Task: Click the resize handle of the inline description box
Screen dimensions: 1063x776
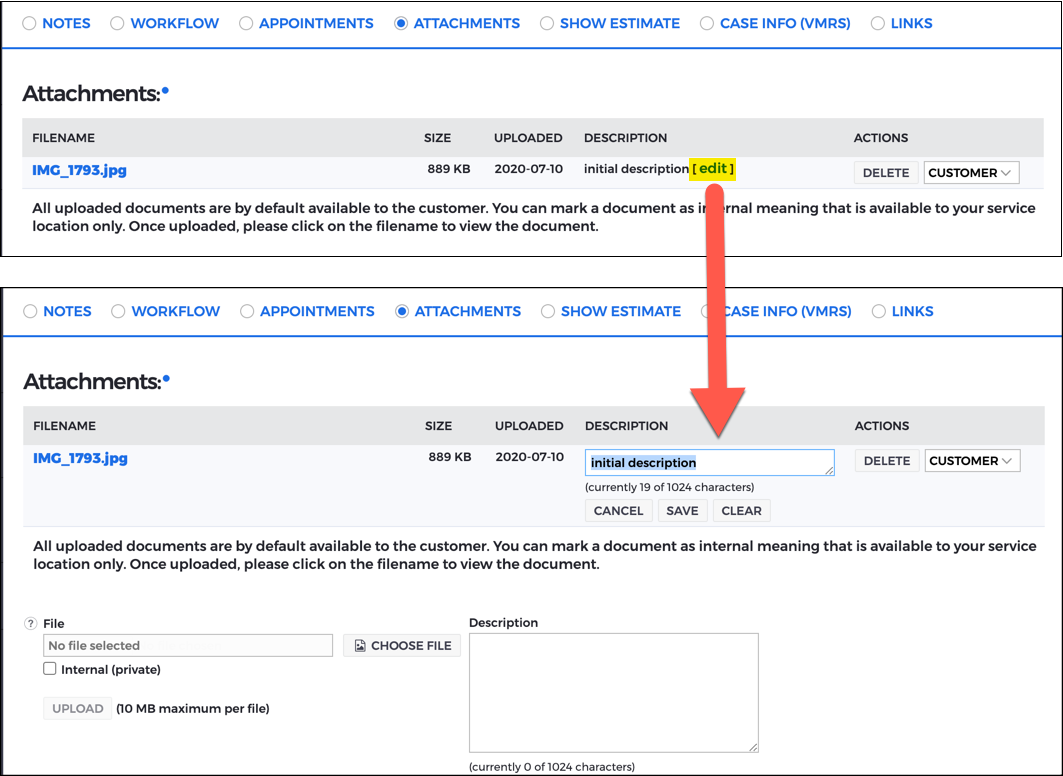Action: pos(829,470)
